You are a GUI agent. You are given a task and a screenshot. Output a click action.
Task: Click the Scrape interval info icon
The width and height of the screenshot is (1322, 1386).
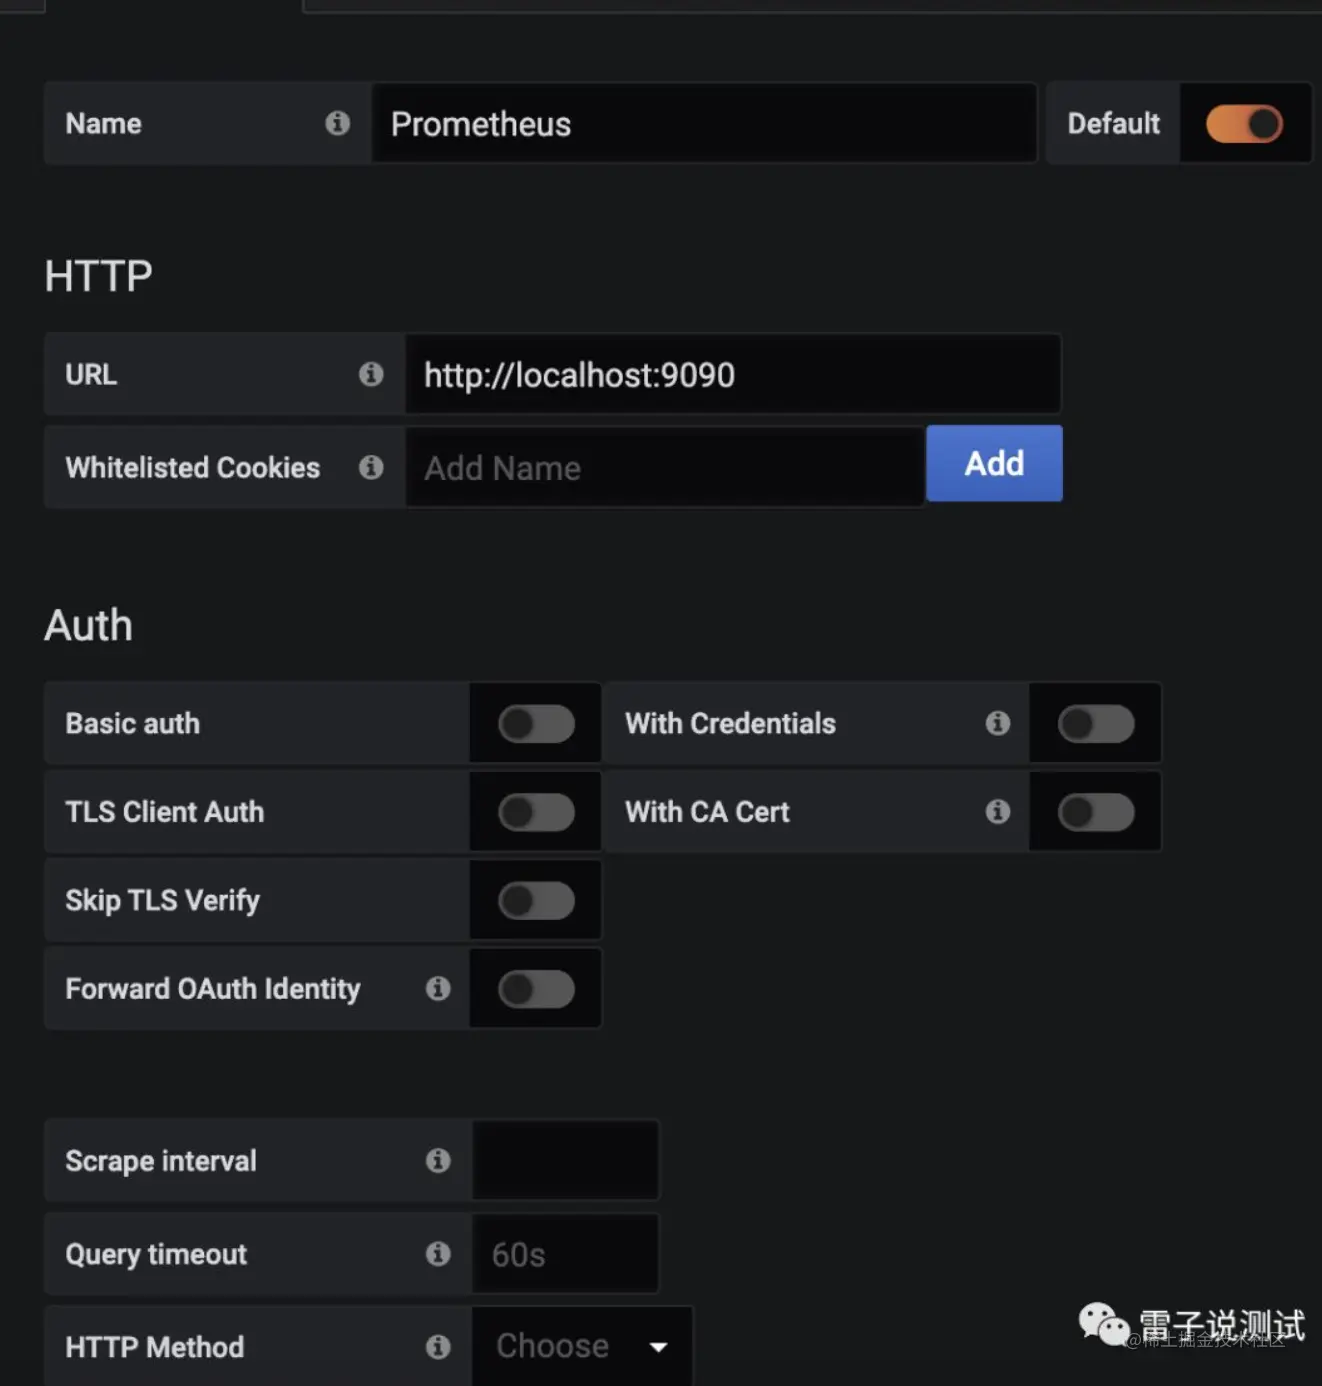pyautogui.click(x=438, y=1160)
